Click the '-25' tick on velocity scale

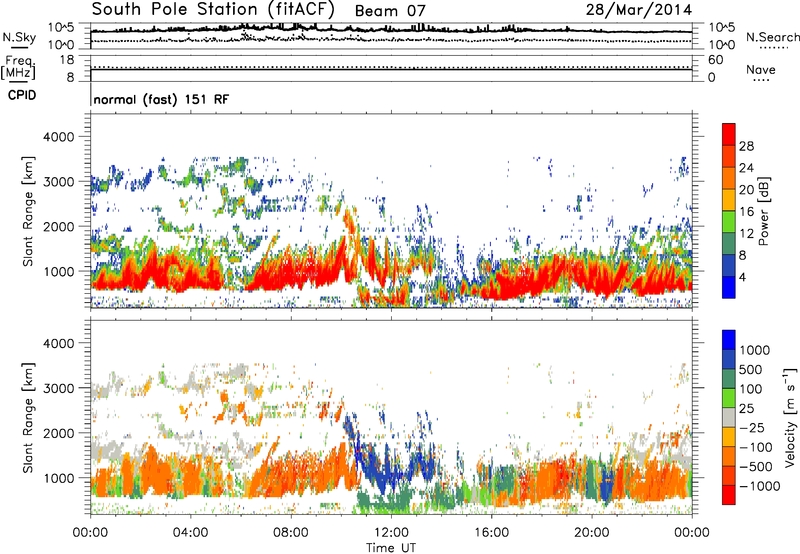(x=752, y=427)
